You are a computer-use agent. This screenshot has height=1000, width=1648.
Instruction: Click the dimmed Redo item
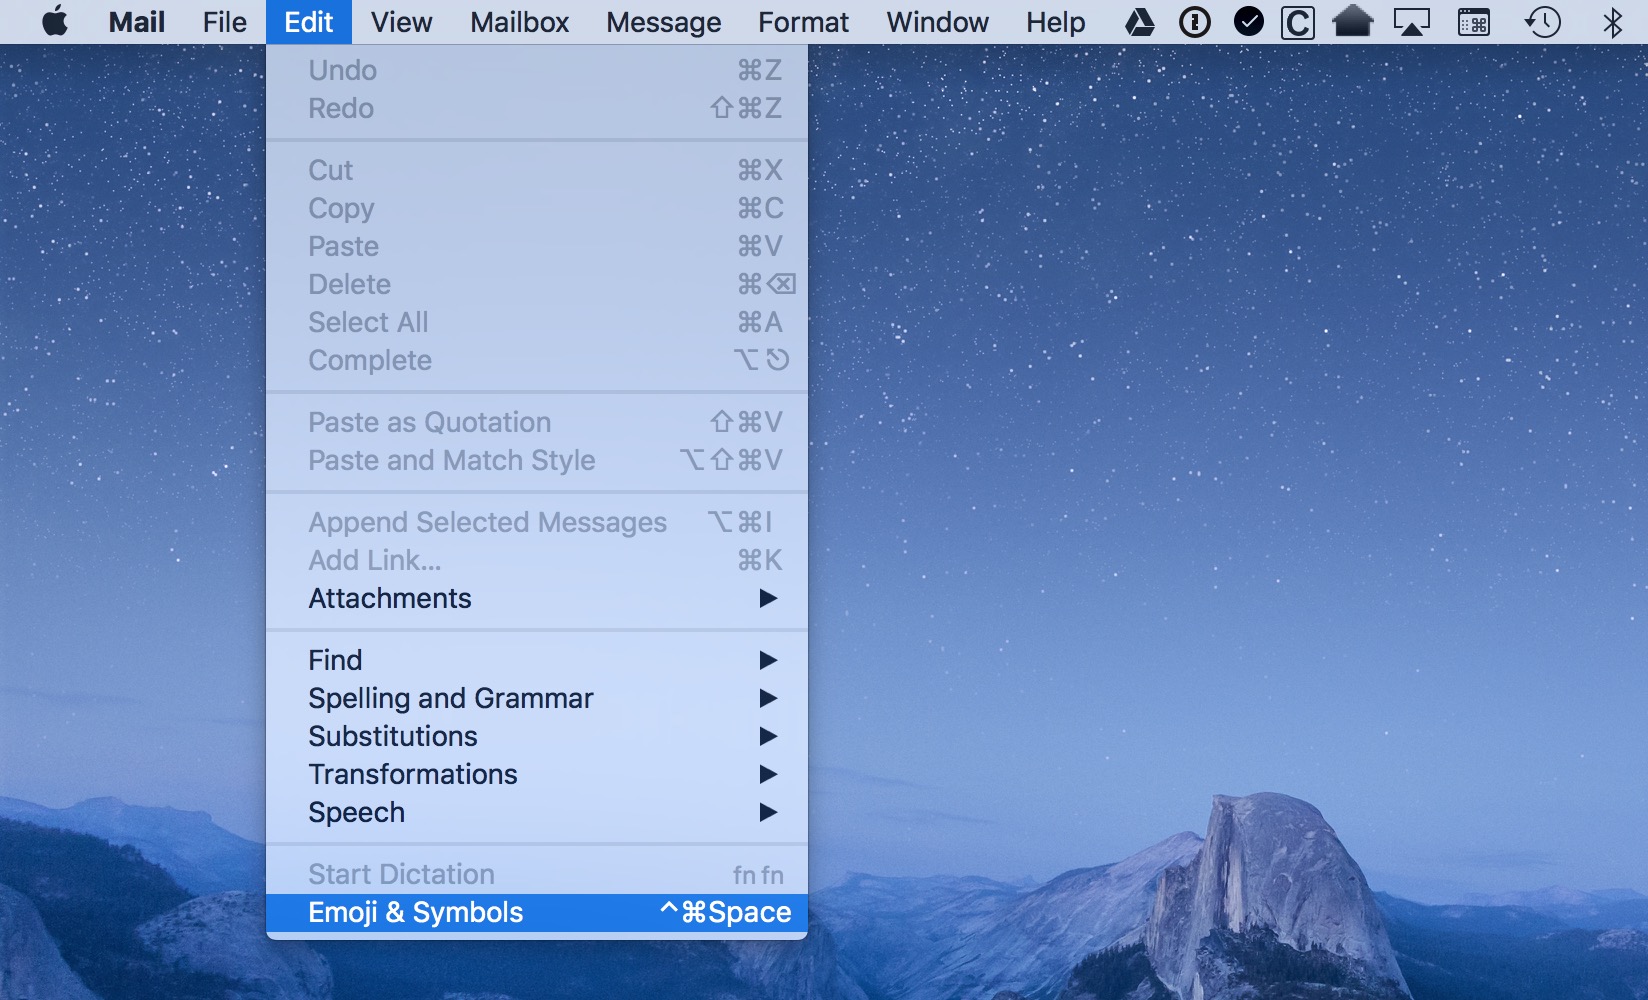click(537, 108)
